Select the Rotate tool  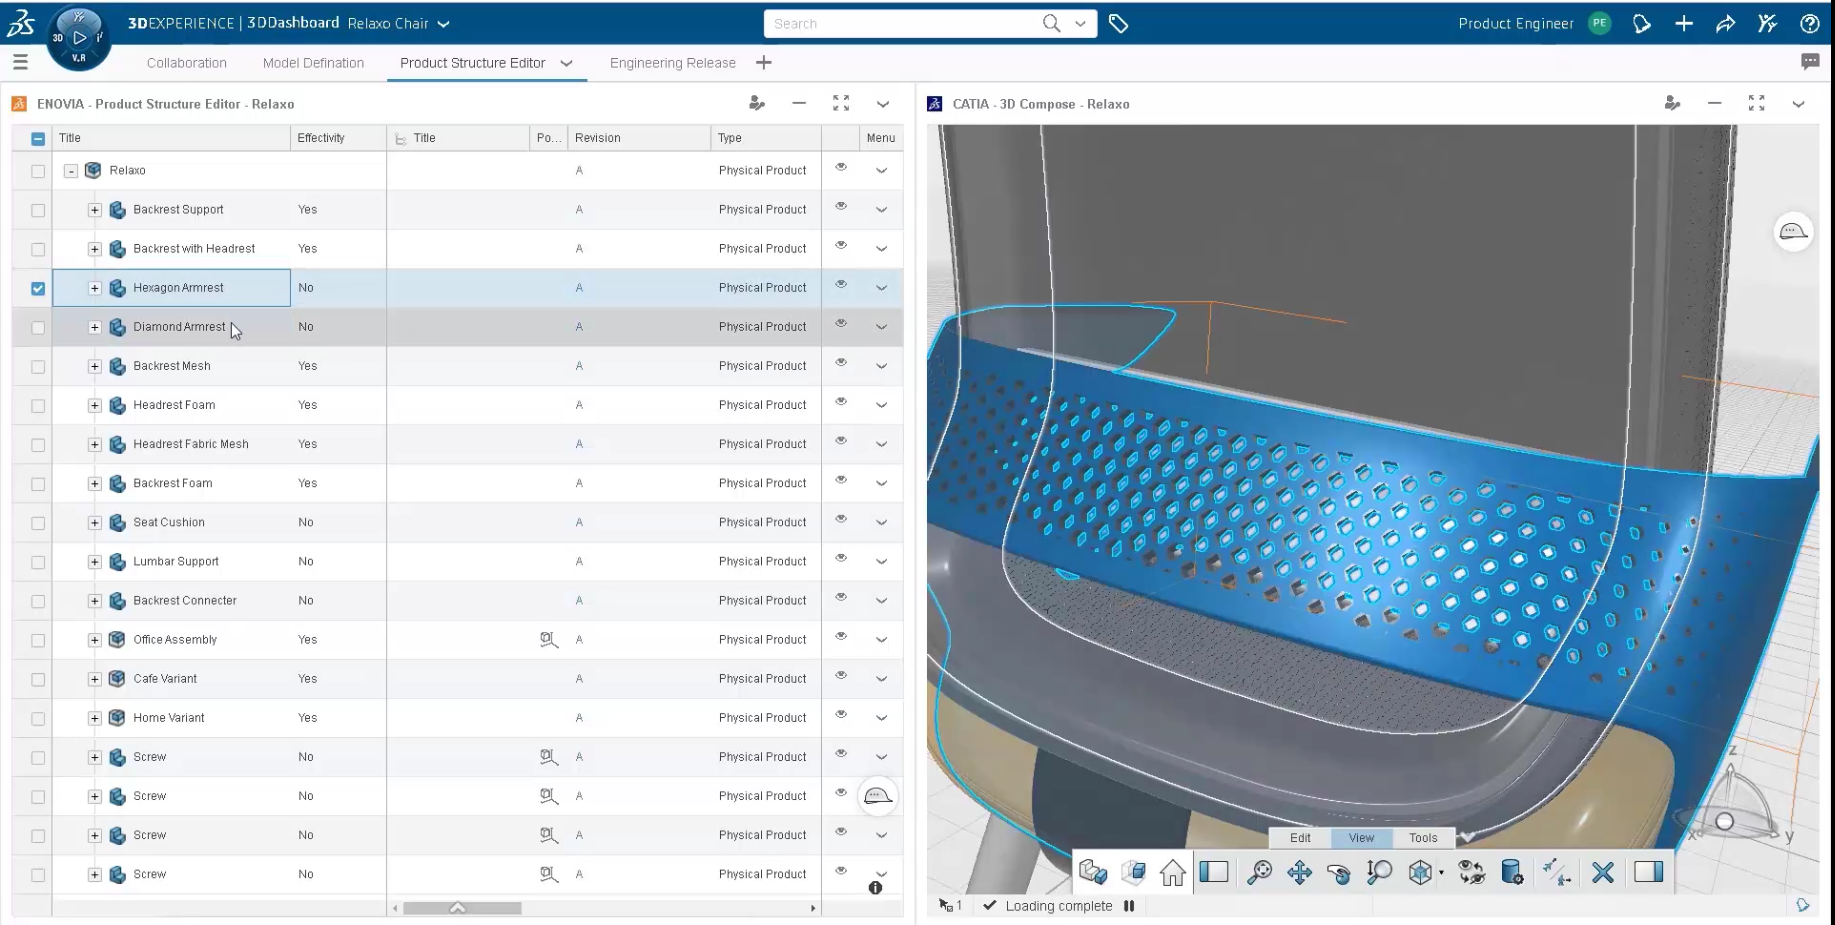1339,873
